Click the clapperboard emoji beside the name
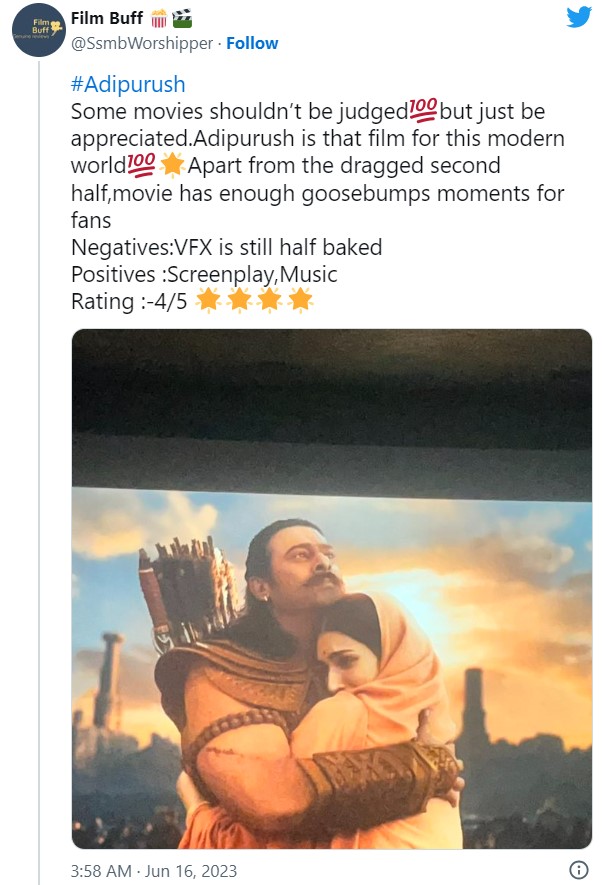This screenshot has width=607, height=885. (182, 18)
